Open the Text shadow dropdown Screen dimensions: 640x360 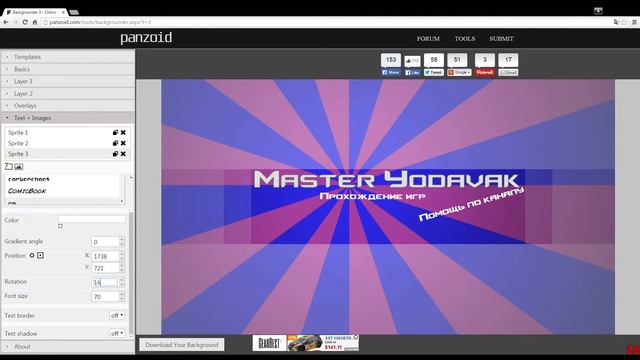coord(117,333)
